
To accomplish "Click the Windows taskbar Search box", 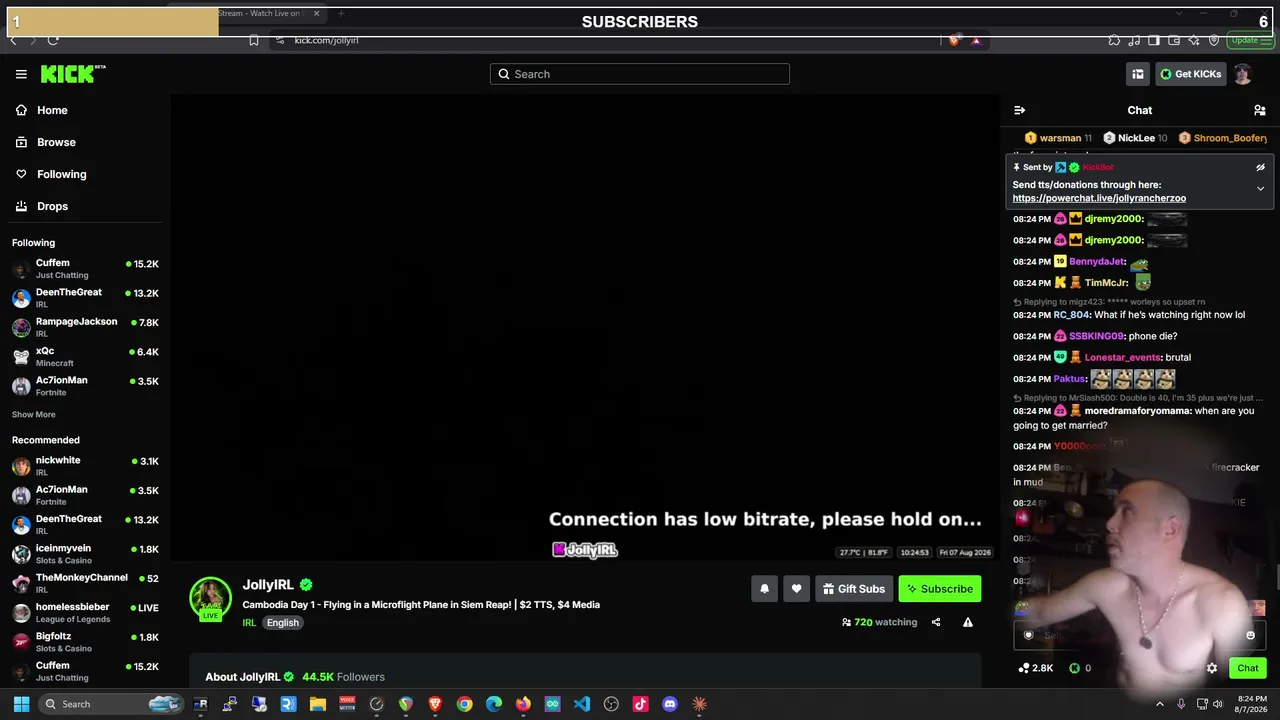I will (x=112, y=704).
